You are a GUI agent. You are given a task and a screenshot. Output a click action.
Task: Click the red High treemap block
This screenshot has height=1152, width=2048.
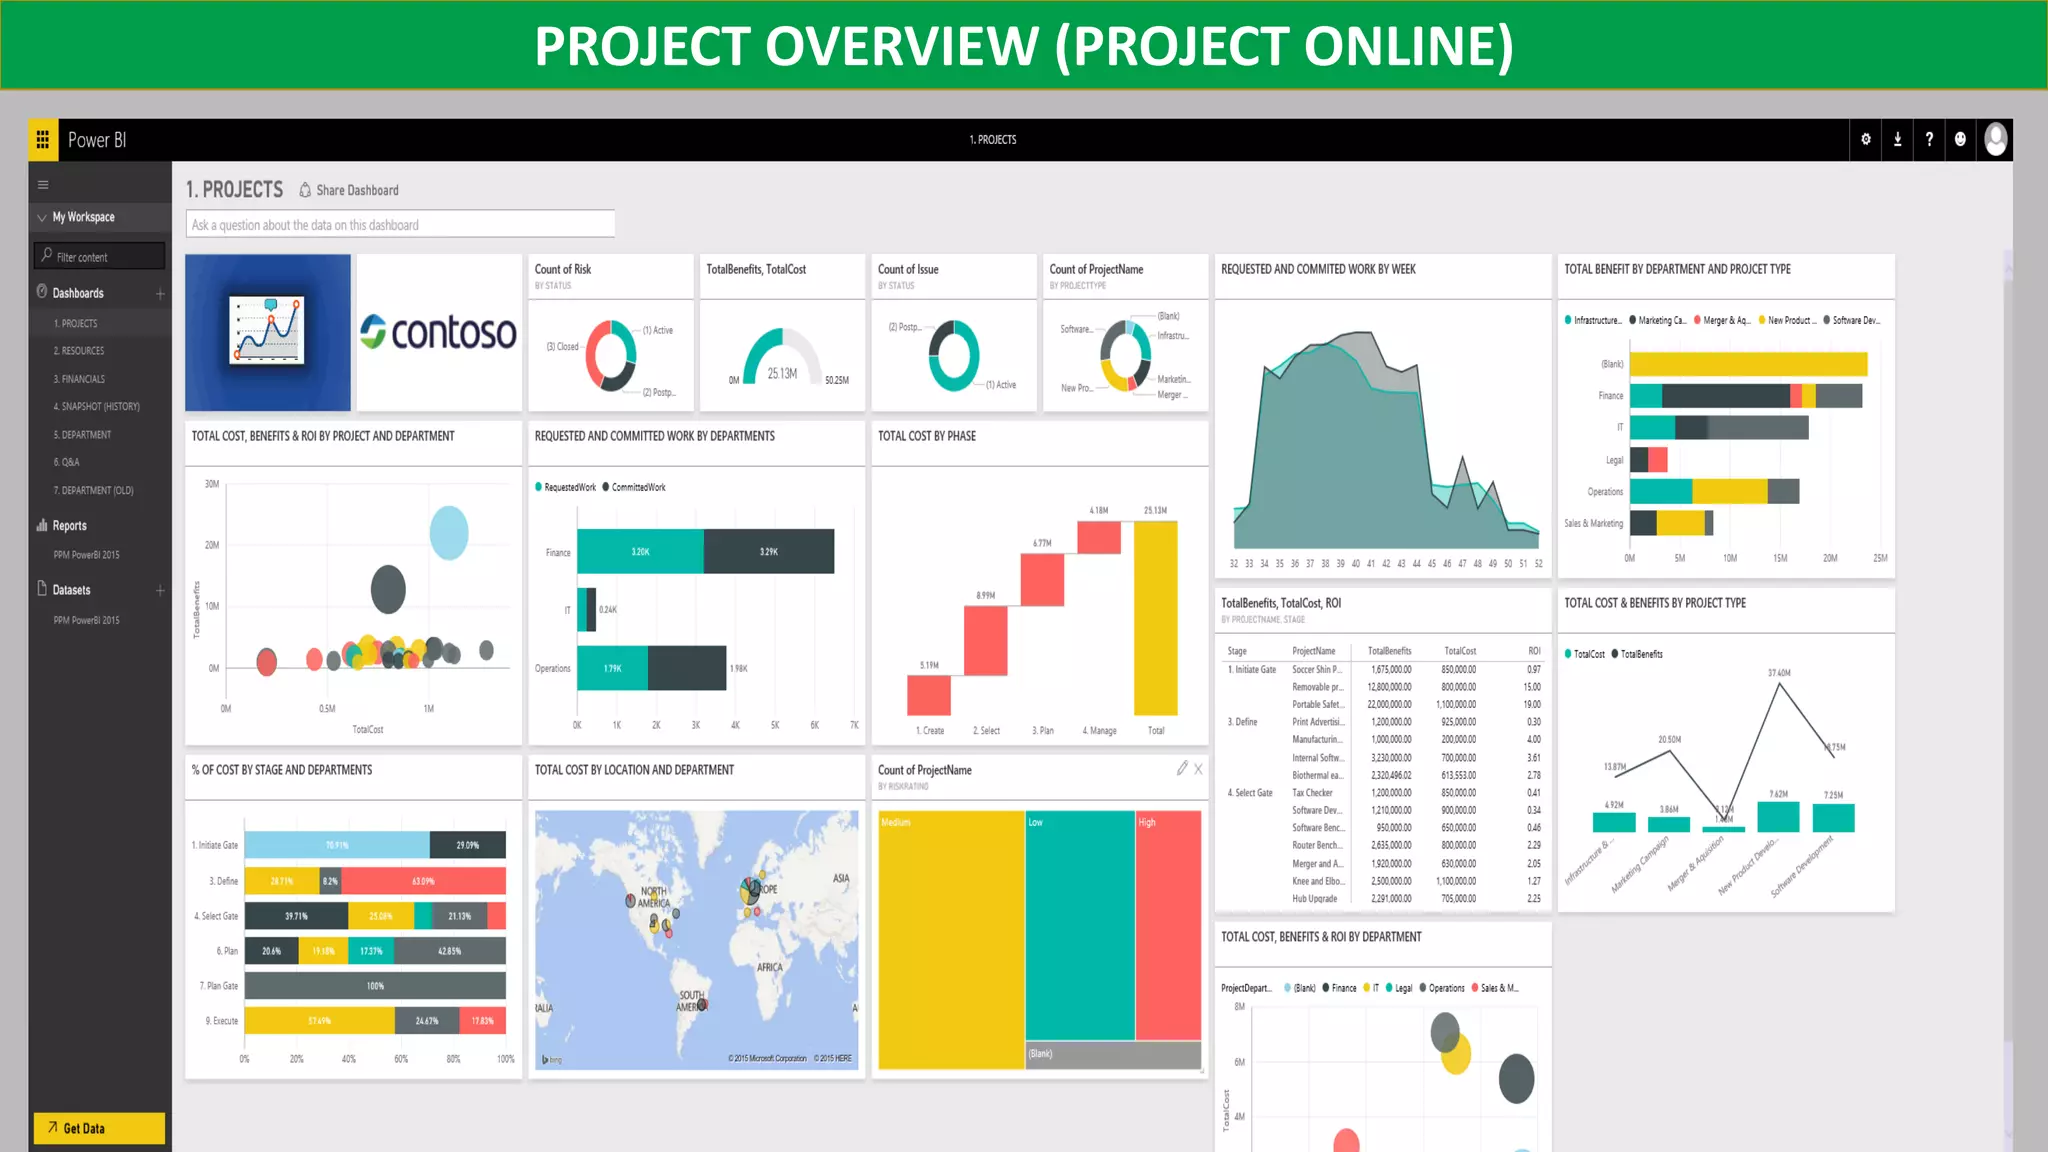coord(1168,926)
